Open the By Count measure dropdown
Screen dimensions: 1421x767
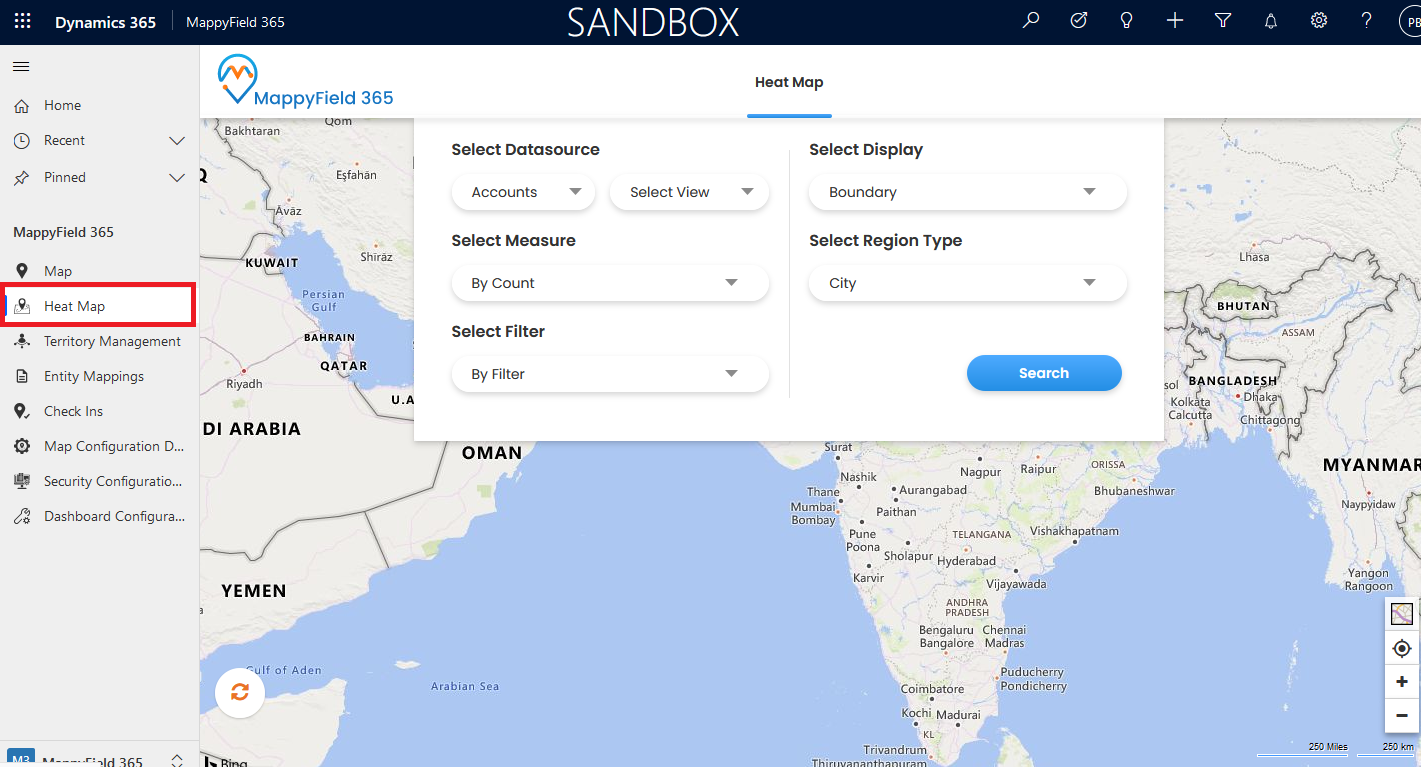[x=611, y=283]
